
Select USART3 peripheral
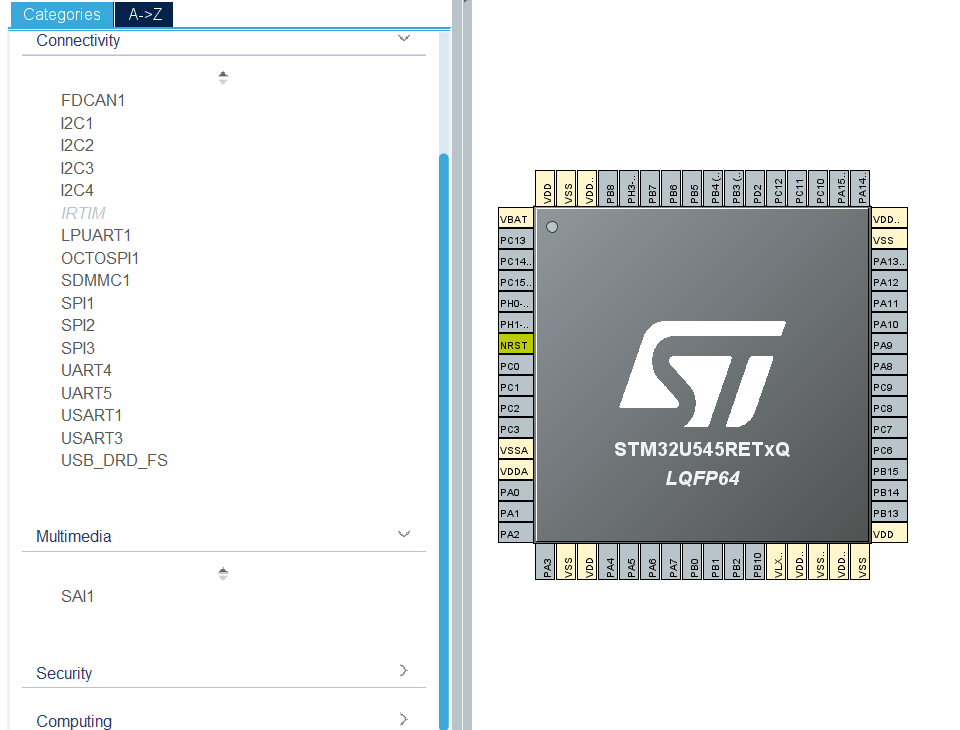92,438
